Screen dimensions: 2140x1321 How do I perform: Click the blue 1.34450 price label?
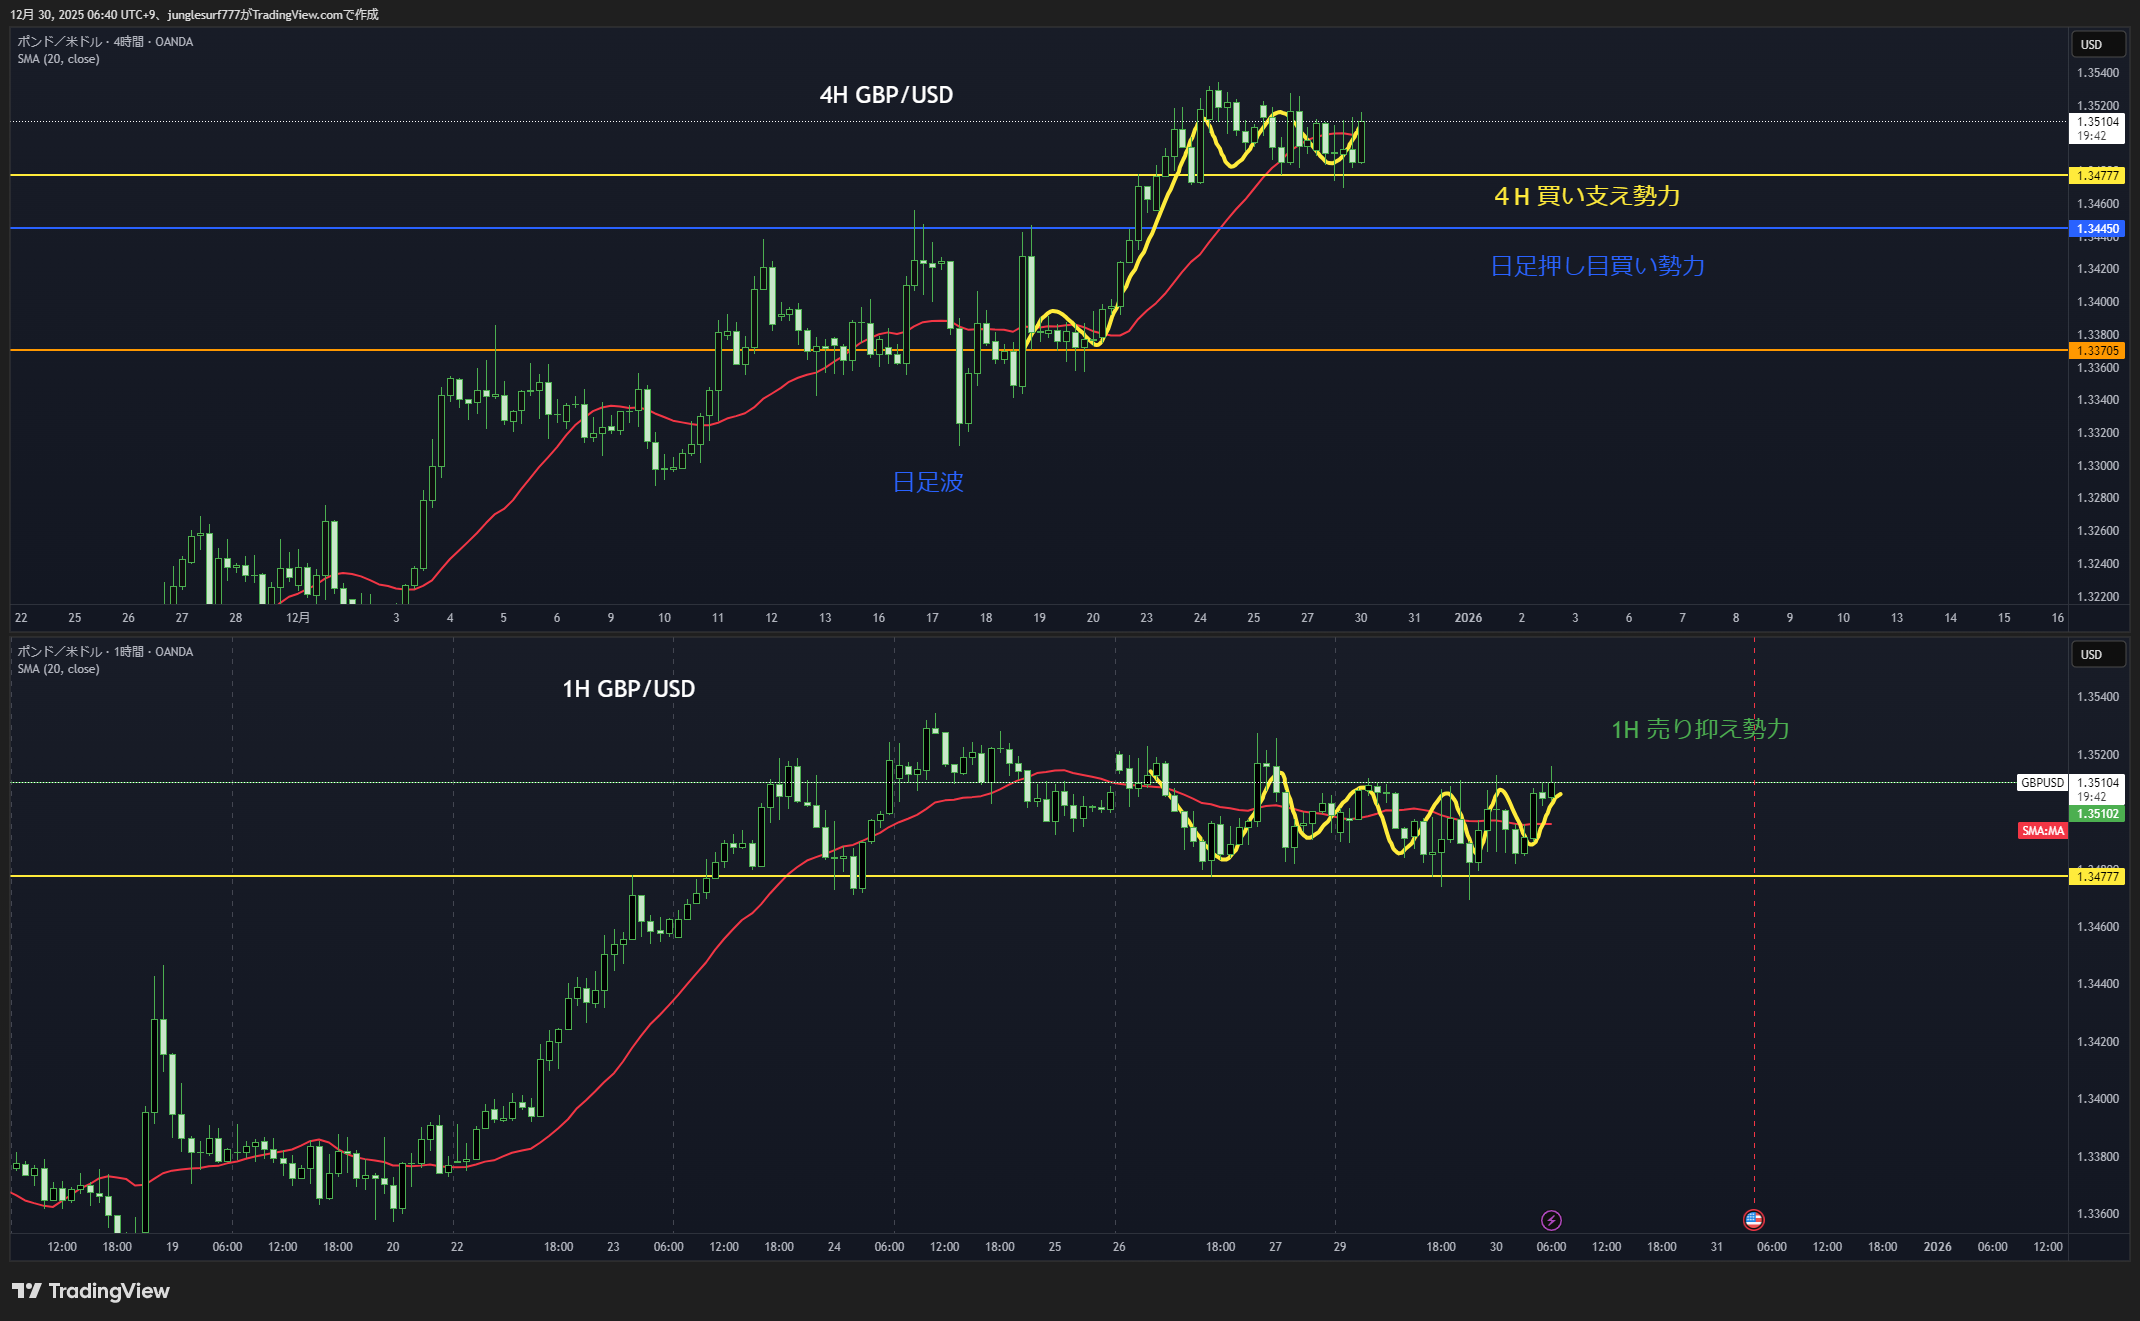(x=2097, y=229)
